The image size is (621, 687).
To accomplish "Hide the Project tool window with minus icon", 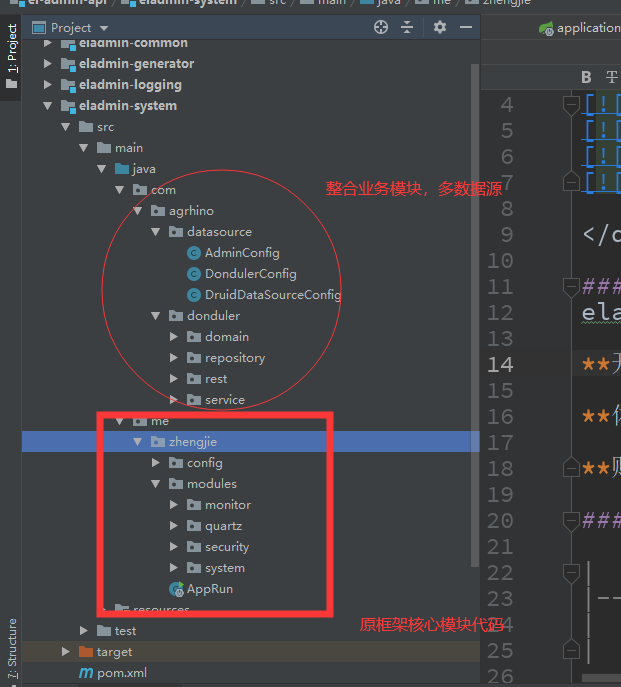I will coord(466,28).
